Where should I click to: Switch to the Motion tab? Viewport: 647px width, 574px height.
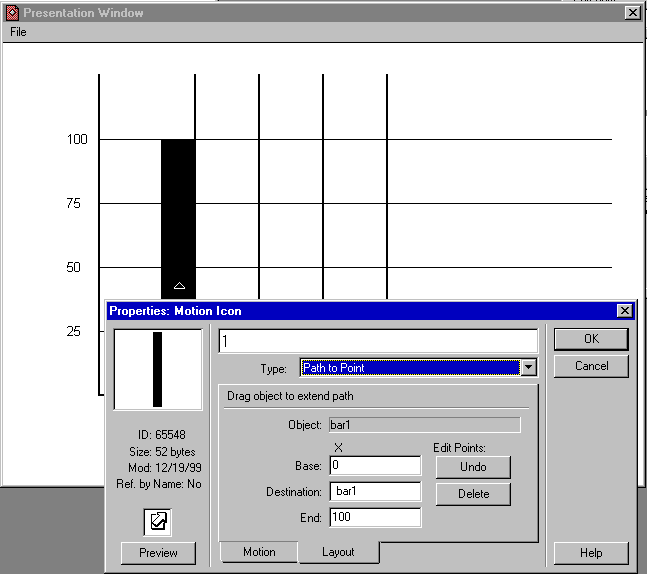(259, 552)
